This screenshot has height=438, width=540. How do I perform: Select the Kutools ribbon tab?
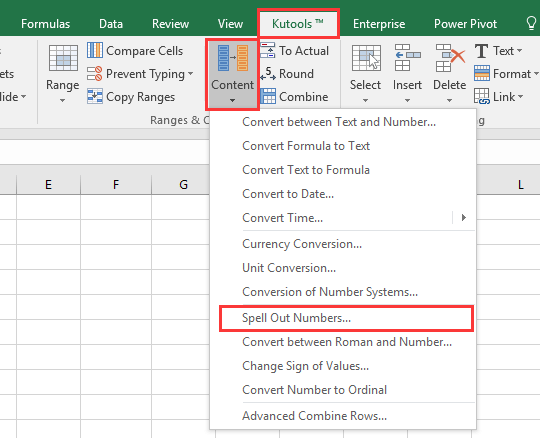click(x=298, y=24)
